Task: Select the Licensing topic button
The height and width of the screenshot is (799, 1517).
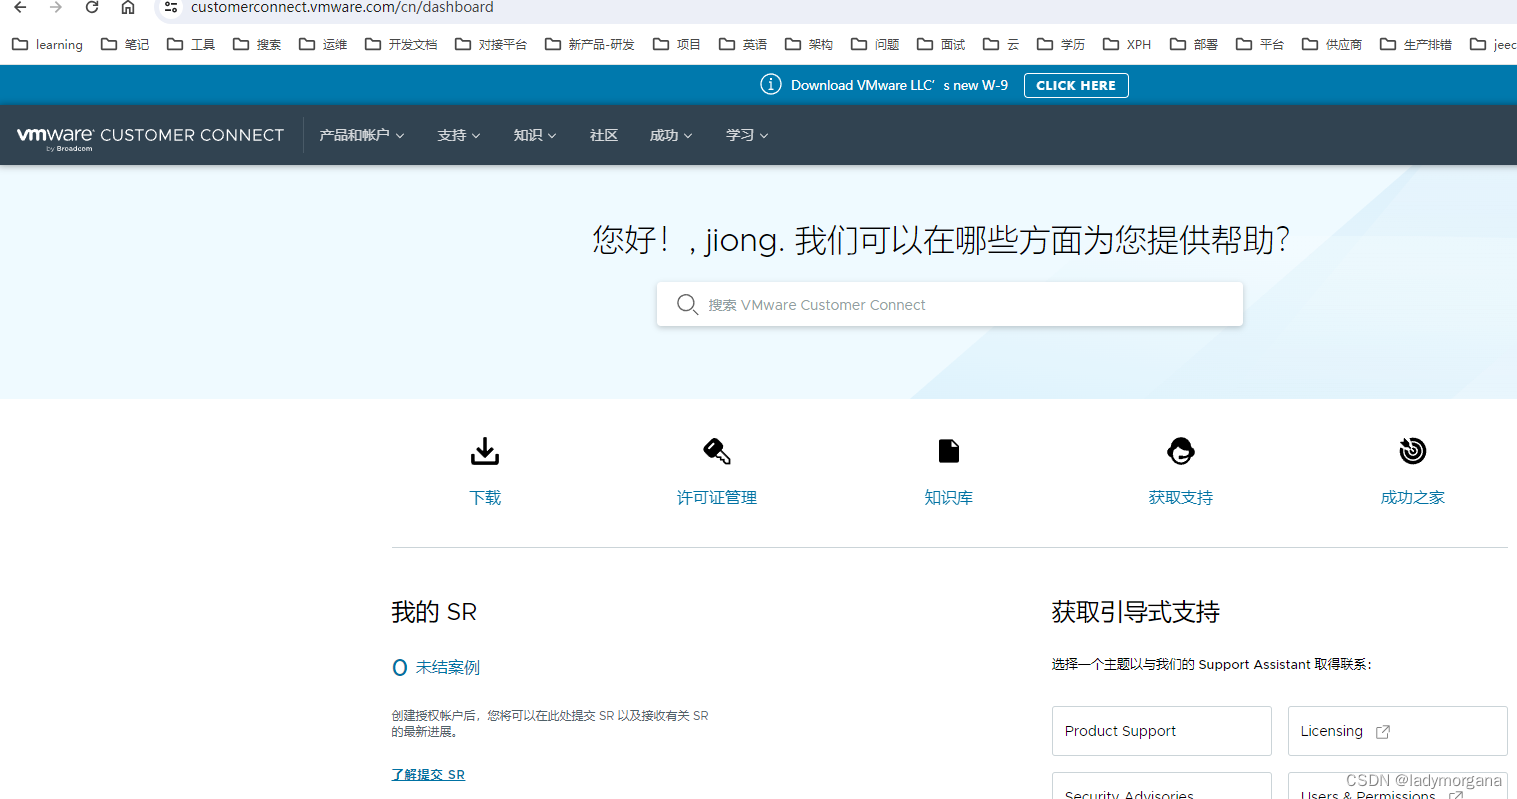Action: (x=1398, y=731)
